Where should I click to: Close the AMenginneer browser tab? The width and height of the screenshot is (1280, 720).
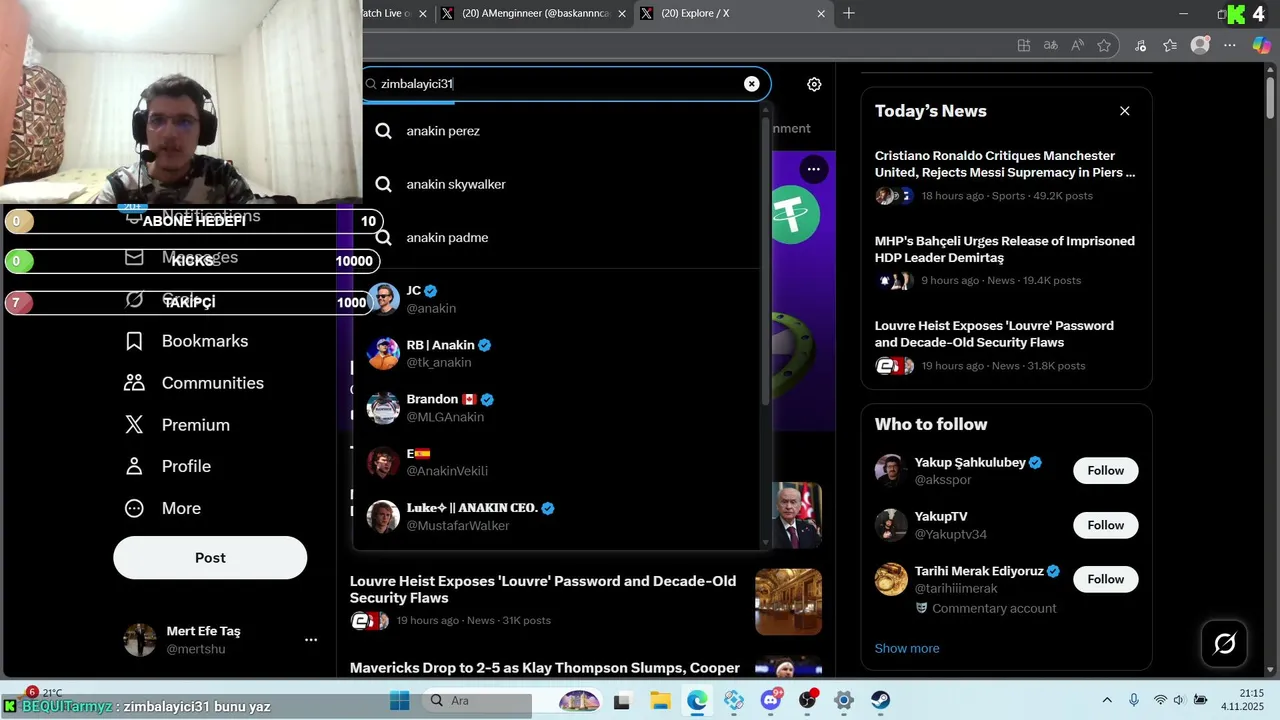[622, 14]
